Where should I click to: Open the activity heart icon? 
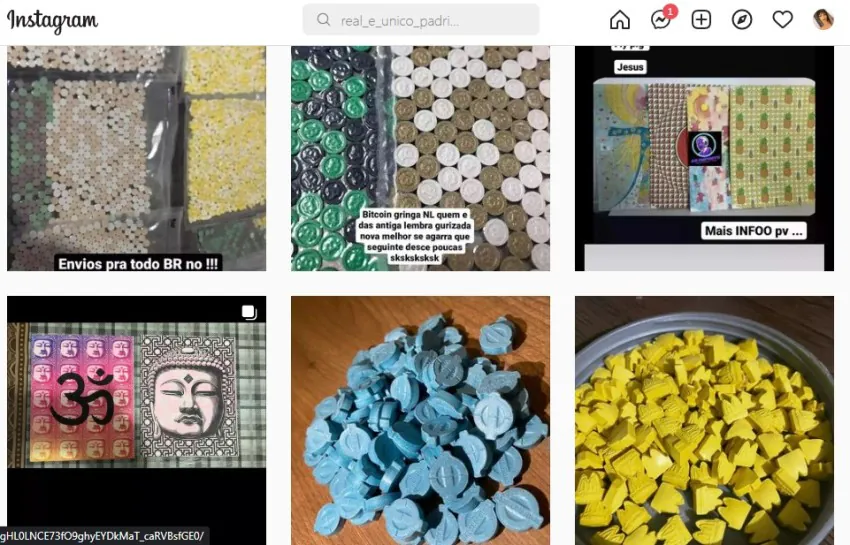click(x=782, y=20)
